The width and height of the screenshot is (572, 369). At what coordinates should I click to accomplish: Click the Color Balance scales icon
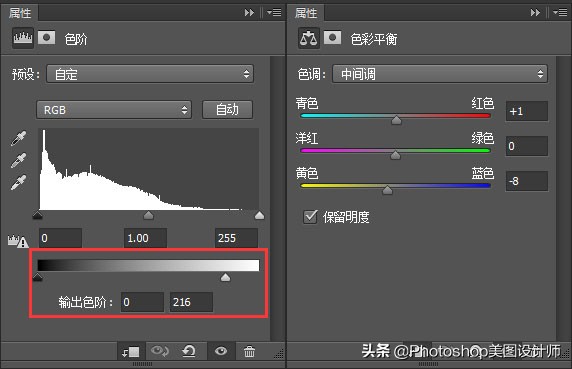(x=309, y=38)
